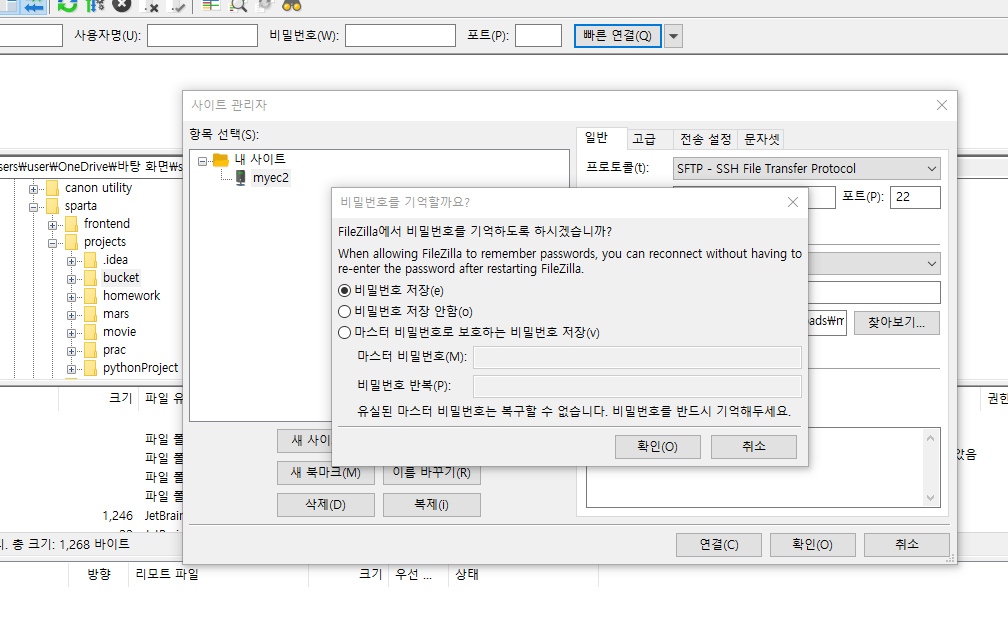
Task: Click the disconnect from server toolbar icon
Action: click(x=150, y=5)
